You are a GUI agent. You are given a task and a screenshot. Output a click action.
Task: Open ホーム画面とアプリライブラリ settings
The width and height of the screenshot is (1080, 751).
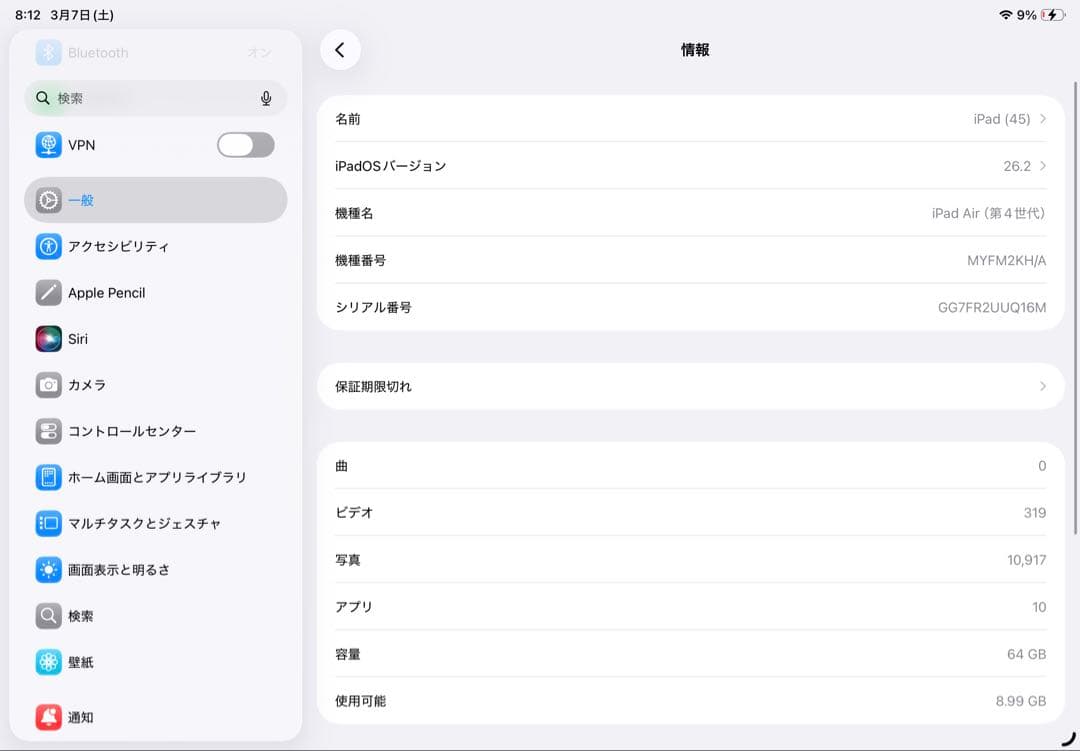coord(156,477)
